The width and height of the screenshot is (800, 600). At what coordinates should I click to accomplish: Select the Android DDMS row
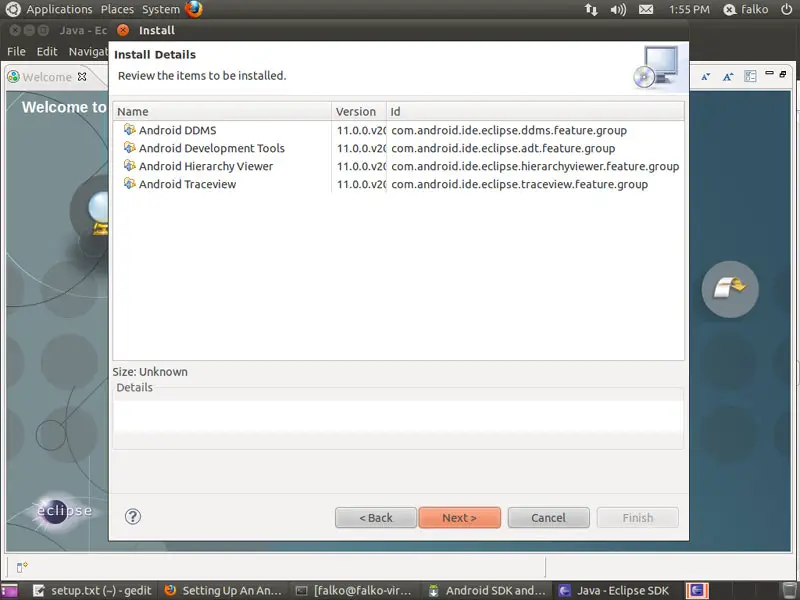(x=398, y=130)
